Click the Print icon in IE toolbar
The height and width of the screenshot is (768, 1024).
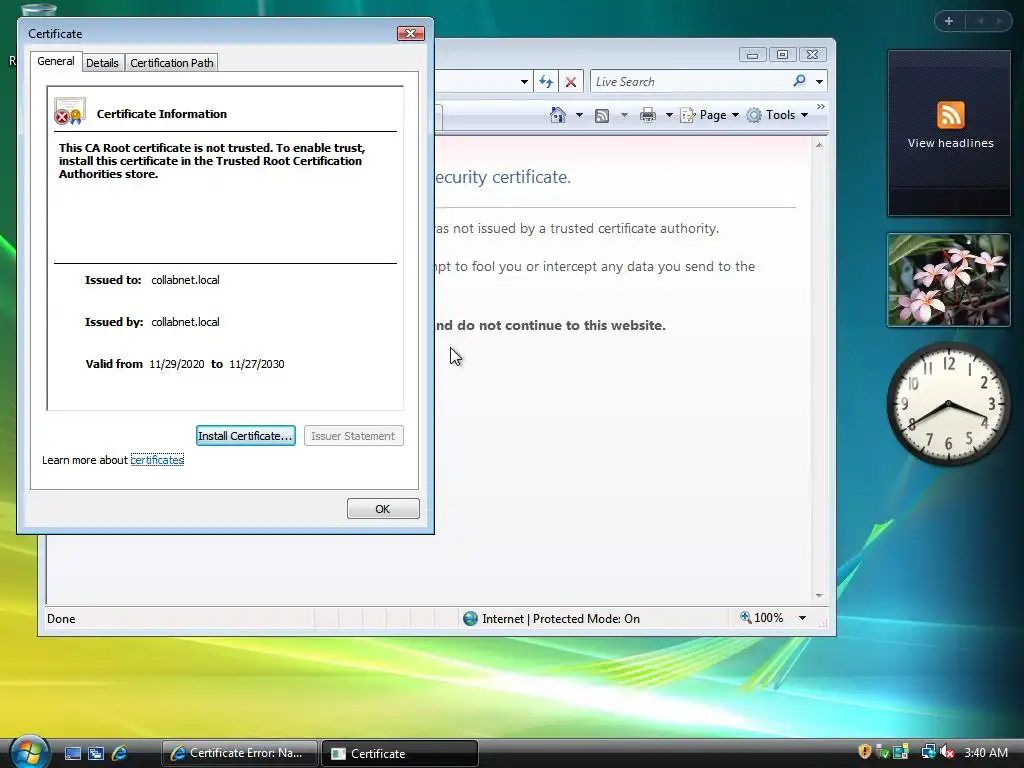pyautogui.click(x=648, y=116)
